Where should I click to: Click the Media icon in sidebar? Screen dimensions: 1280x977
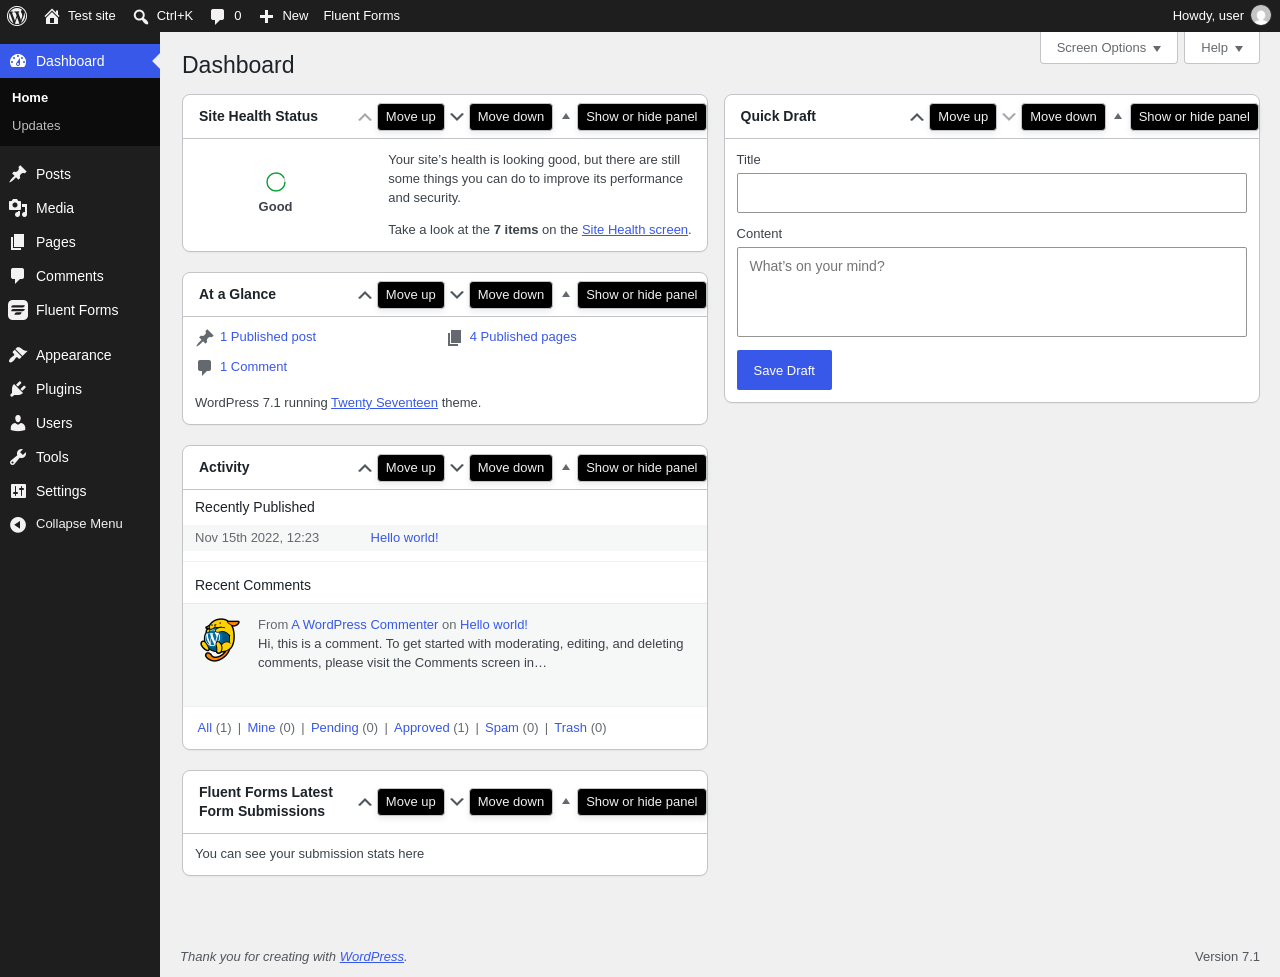point(18,208)
